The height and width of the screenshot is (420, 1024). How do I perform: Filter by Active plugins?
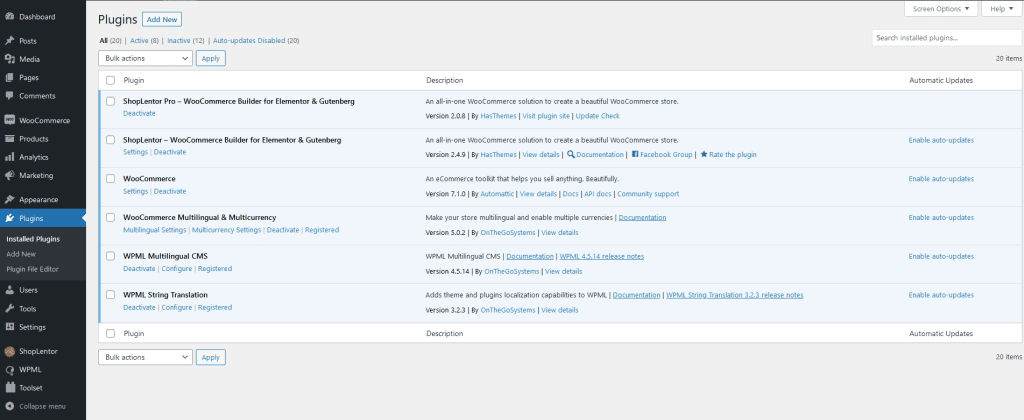(x=139, y=40)
